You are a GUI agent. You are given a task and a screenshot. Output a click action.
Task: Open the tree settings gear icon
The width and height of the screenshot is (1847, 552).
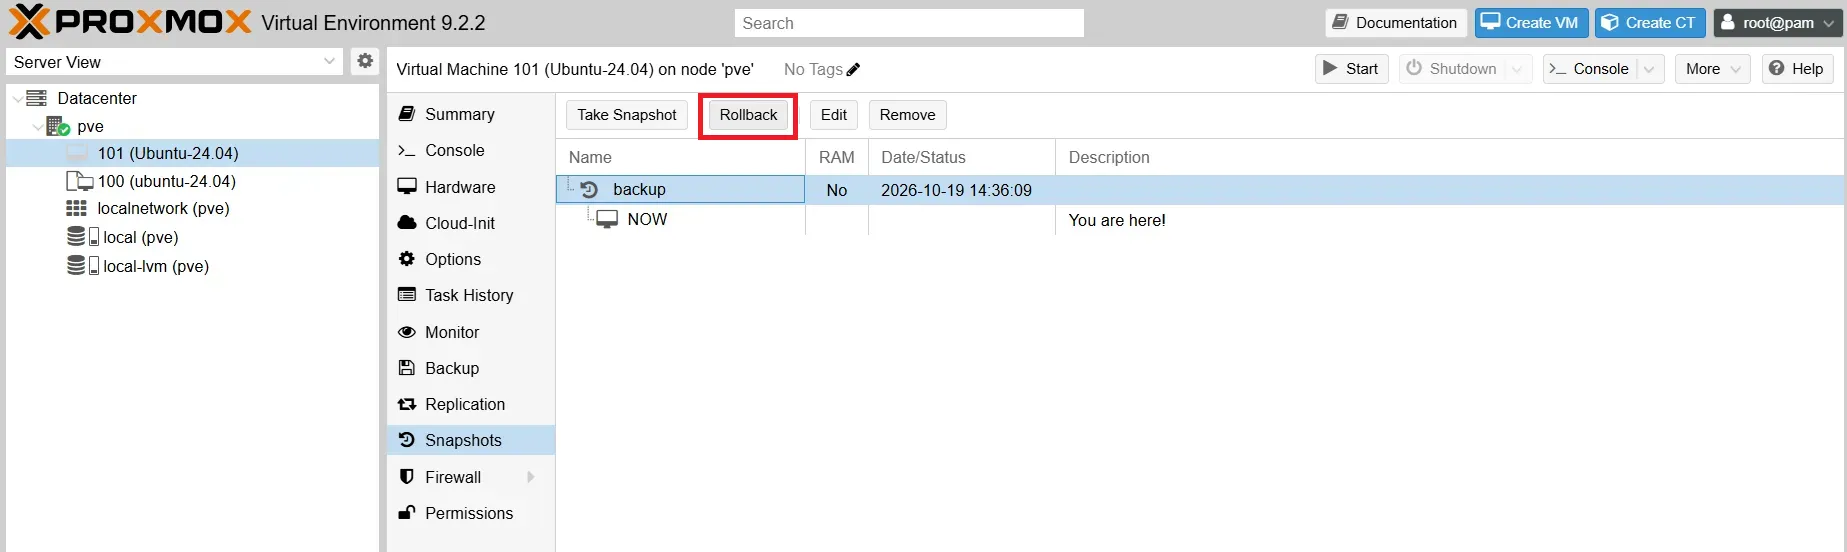[365, 61]
